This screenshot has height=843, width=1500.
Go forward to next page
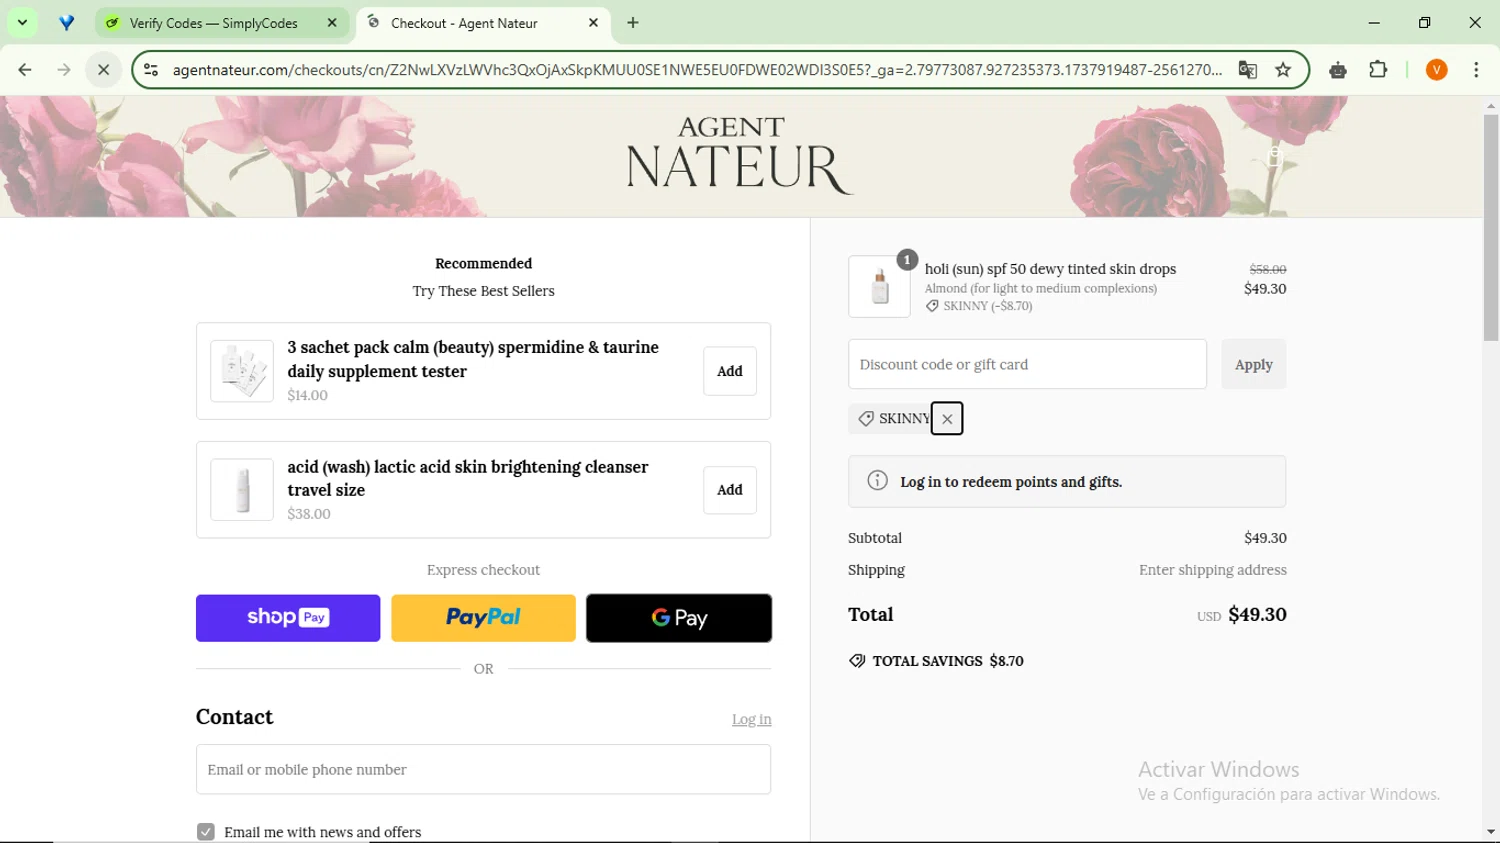[x=64, y=70]
